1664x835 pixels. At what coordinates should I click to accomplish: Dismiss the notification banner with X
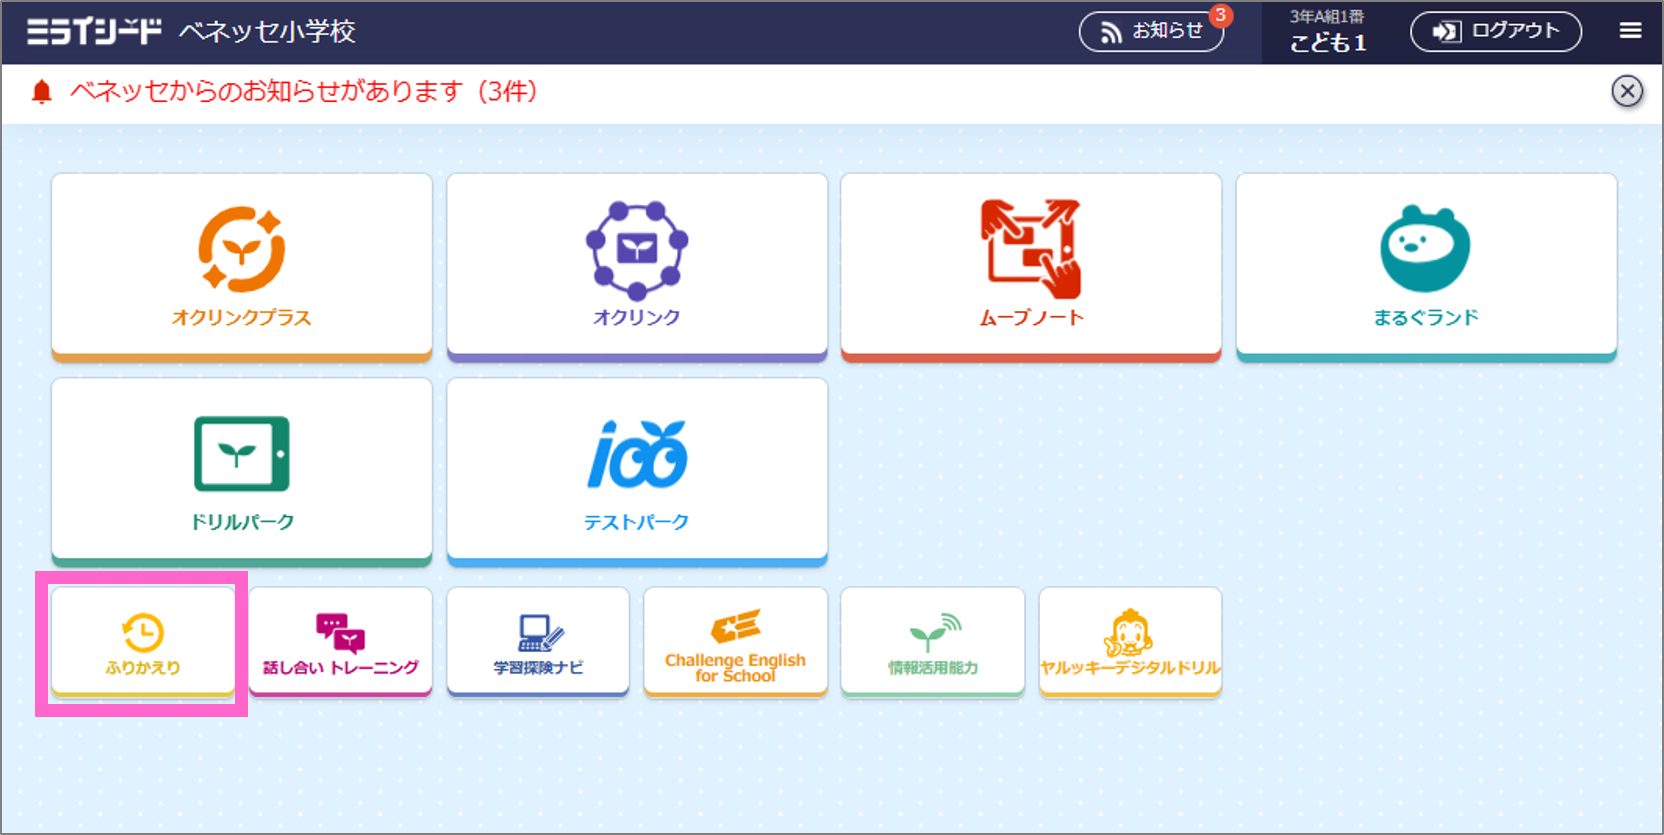1627,91
